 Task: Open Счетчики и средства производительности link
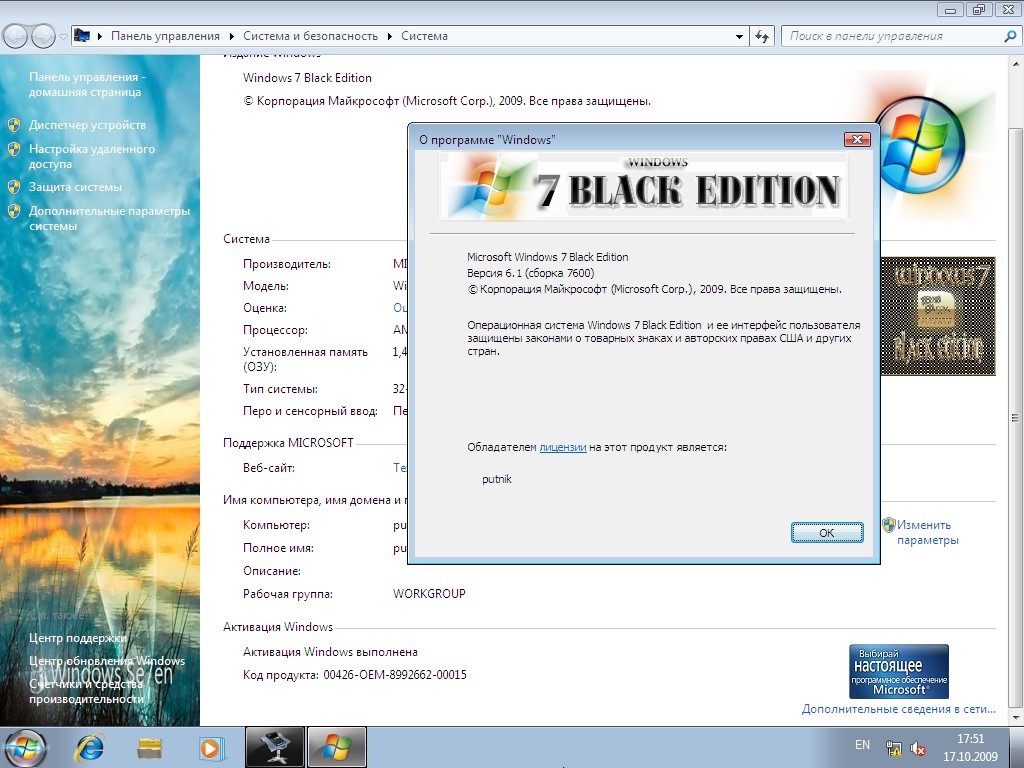click(x=86, y=691)
